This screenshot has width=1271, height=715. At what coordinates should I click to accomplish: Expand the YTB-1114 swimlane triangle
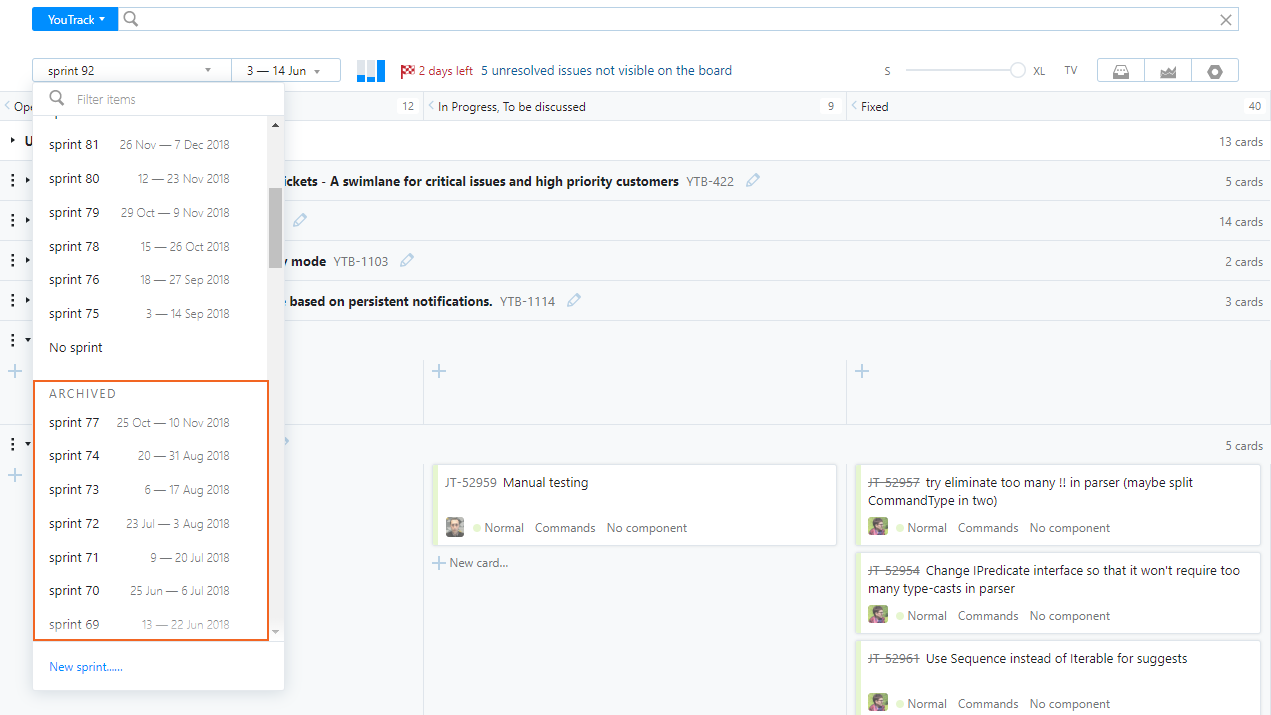(27, 301)
